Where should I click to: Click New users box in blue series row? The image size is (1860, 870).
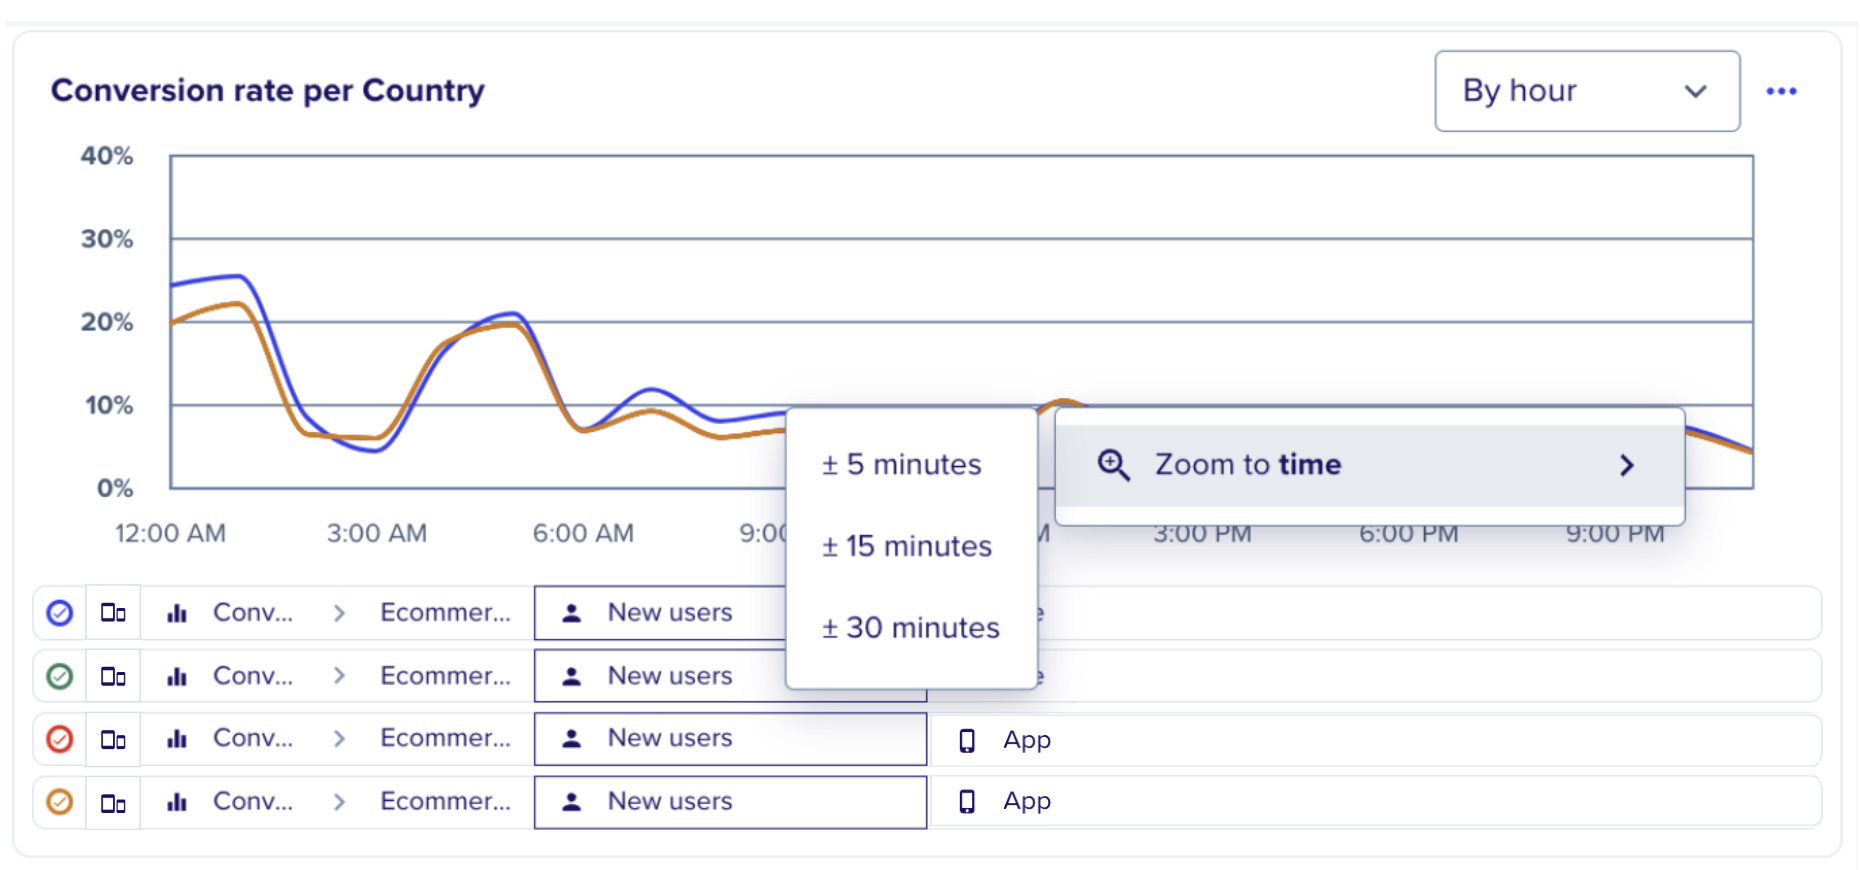click(660, 613)
